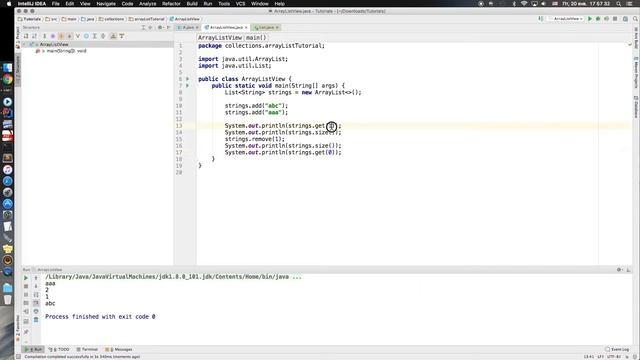This screenshot has height=360, width=640.
Task: Open the TODO tool window tab
Action: (59, 349)
